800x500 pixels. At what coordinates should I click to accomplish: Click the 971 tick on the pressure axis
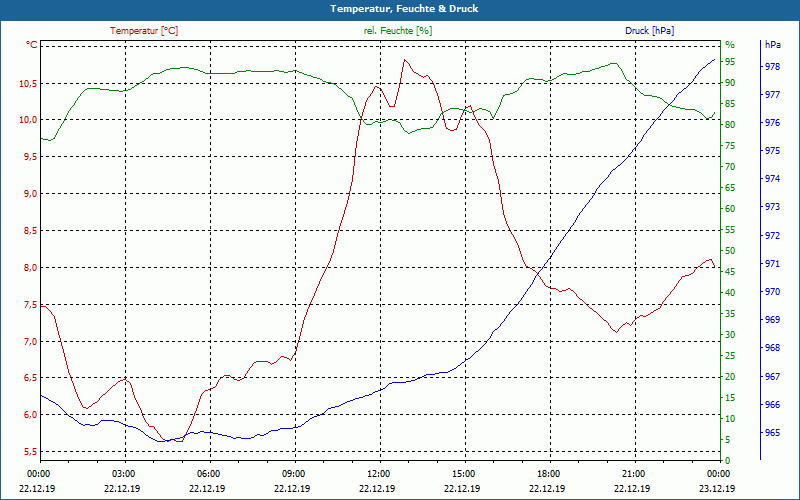coord(773,264)
